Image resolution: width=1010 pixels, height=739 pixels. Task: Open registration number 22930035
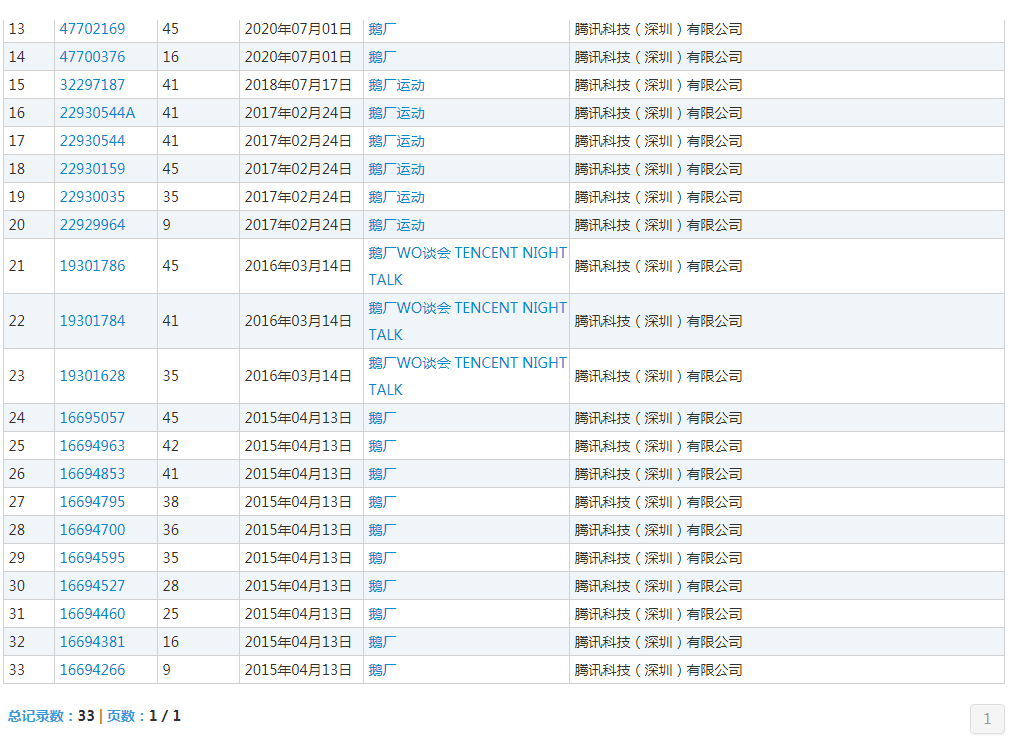click(x=92, y=197)
